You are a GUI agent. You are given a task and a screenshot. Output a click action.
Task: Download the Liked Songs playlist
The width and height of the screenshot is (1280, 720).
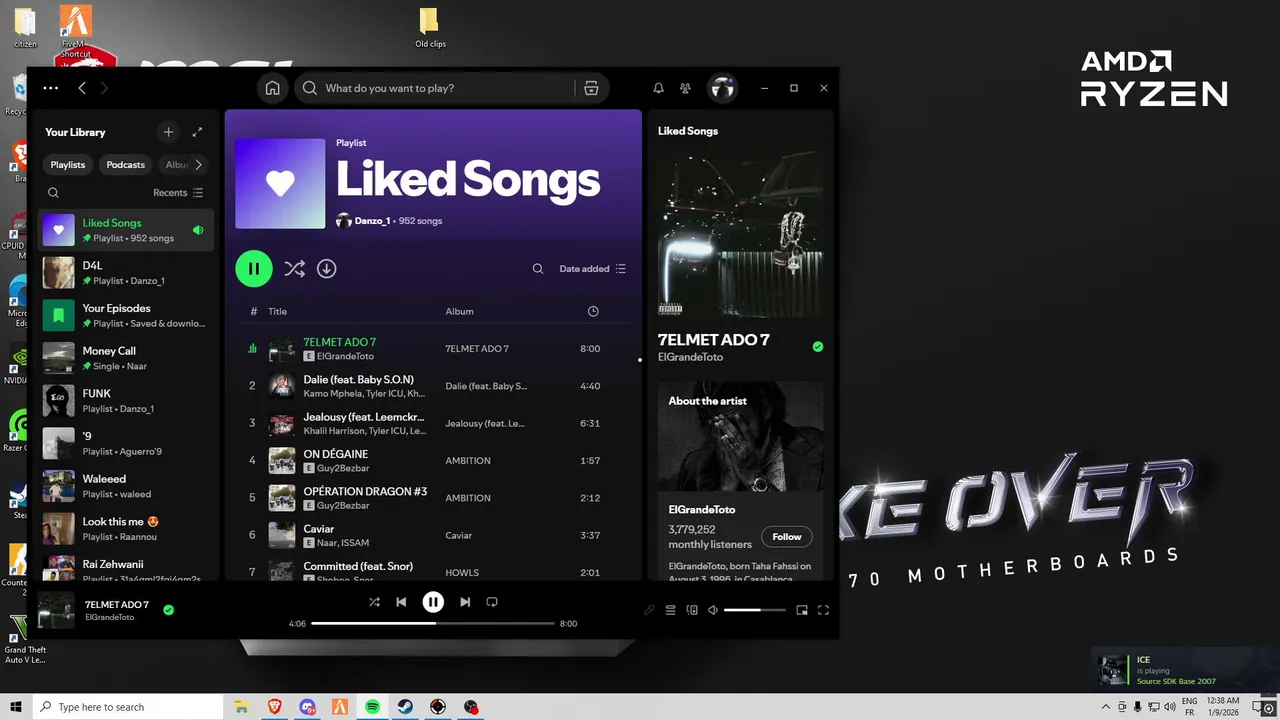(x=326, y=269)
